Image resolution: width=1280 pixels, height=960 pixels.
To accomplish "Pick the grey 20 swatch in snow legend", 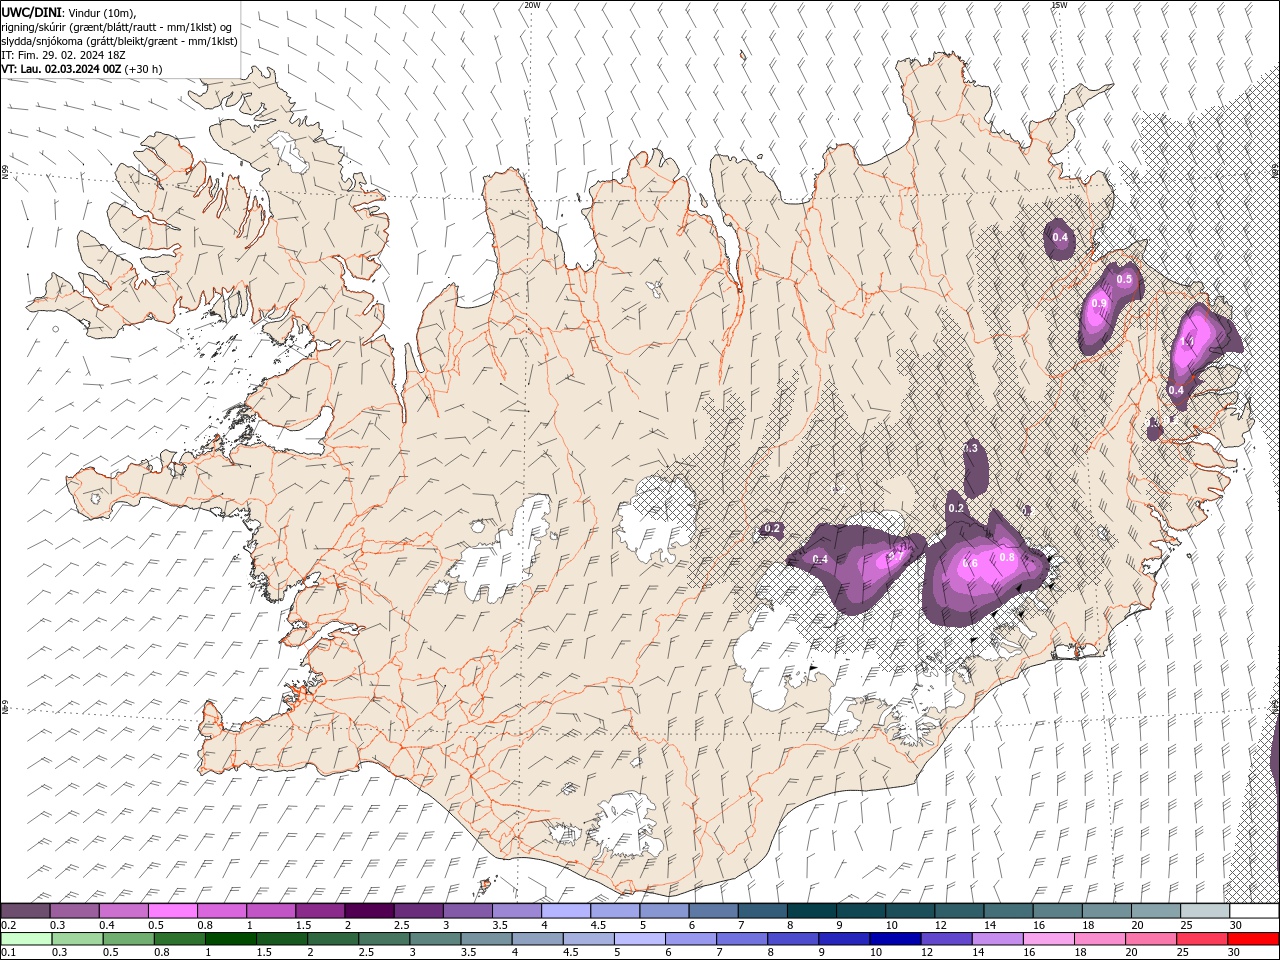I will click(x=1154, y=911).
